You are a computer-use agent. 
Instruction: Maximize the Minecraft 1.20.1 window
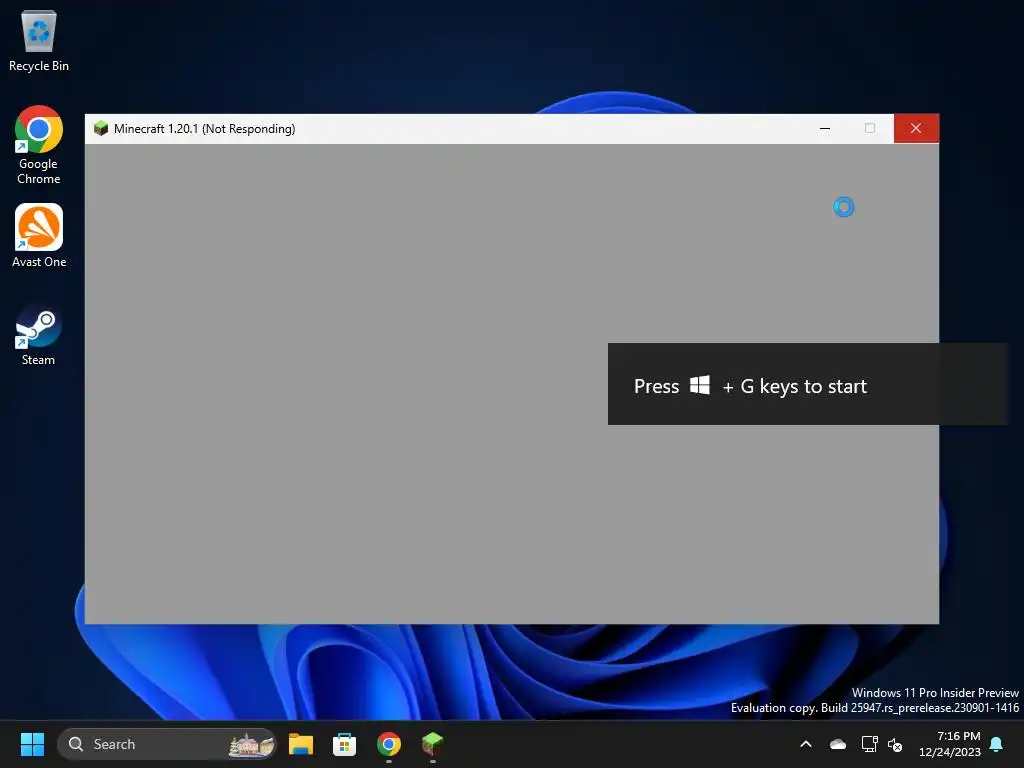click(x=870, y=129)
